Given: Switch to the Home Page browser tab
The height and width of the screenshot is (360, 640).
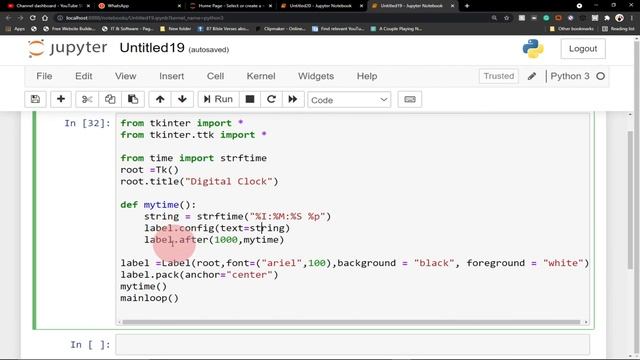Looking at the screenshot, I should [230, 6].
